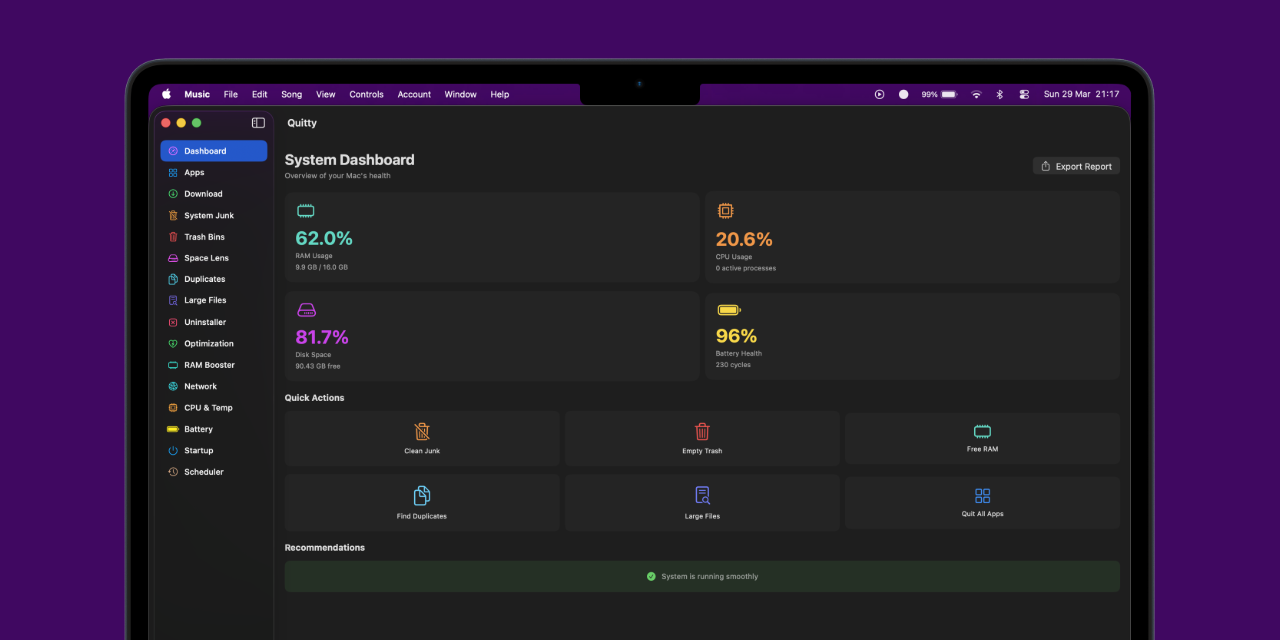The height and width of the screenshot is (640, 1280).
Task: Click the Wi-Fi menu bar icon
Action: pyautogui.click(x=976, y=94)
